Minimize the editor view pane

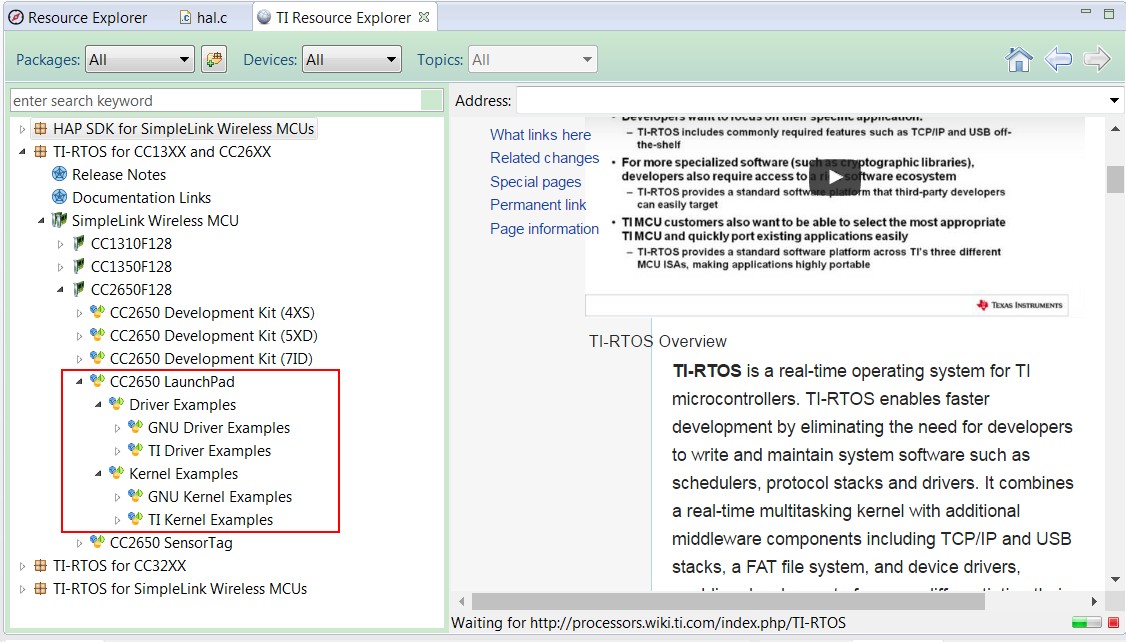coord(1086,12)
